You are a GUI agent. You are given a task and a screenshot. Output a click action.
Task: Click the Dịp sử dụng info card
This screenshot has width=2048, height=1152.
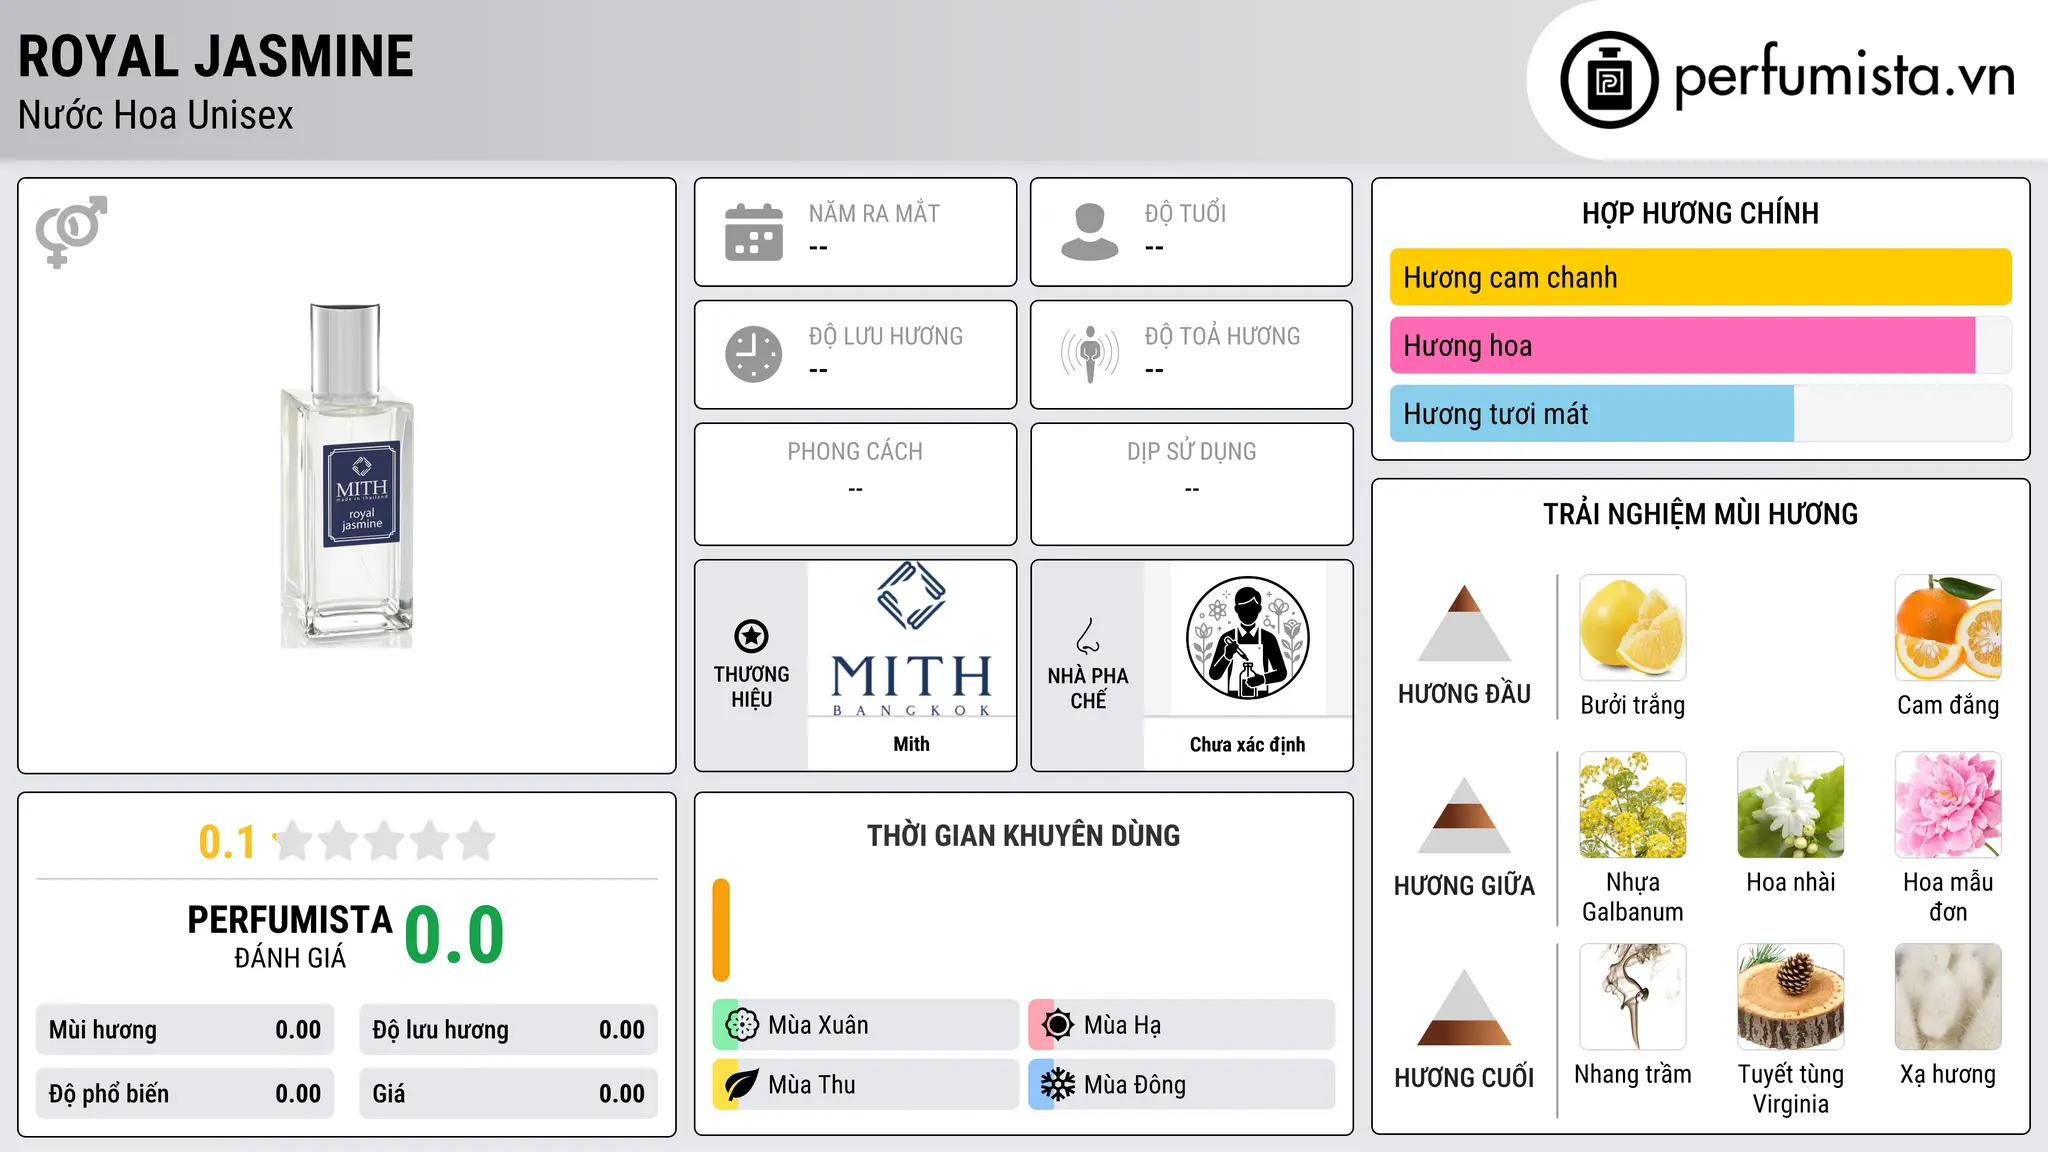[x=1191, y=484]
